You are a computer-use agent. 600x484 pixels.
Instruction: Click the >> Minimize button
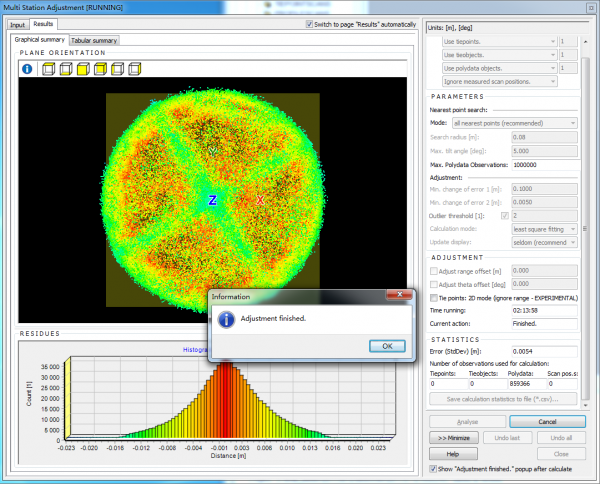[454, 438]
